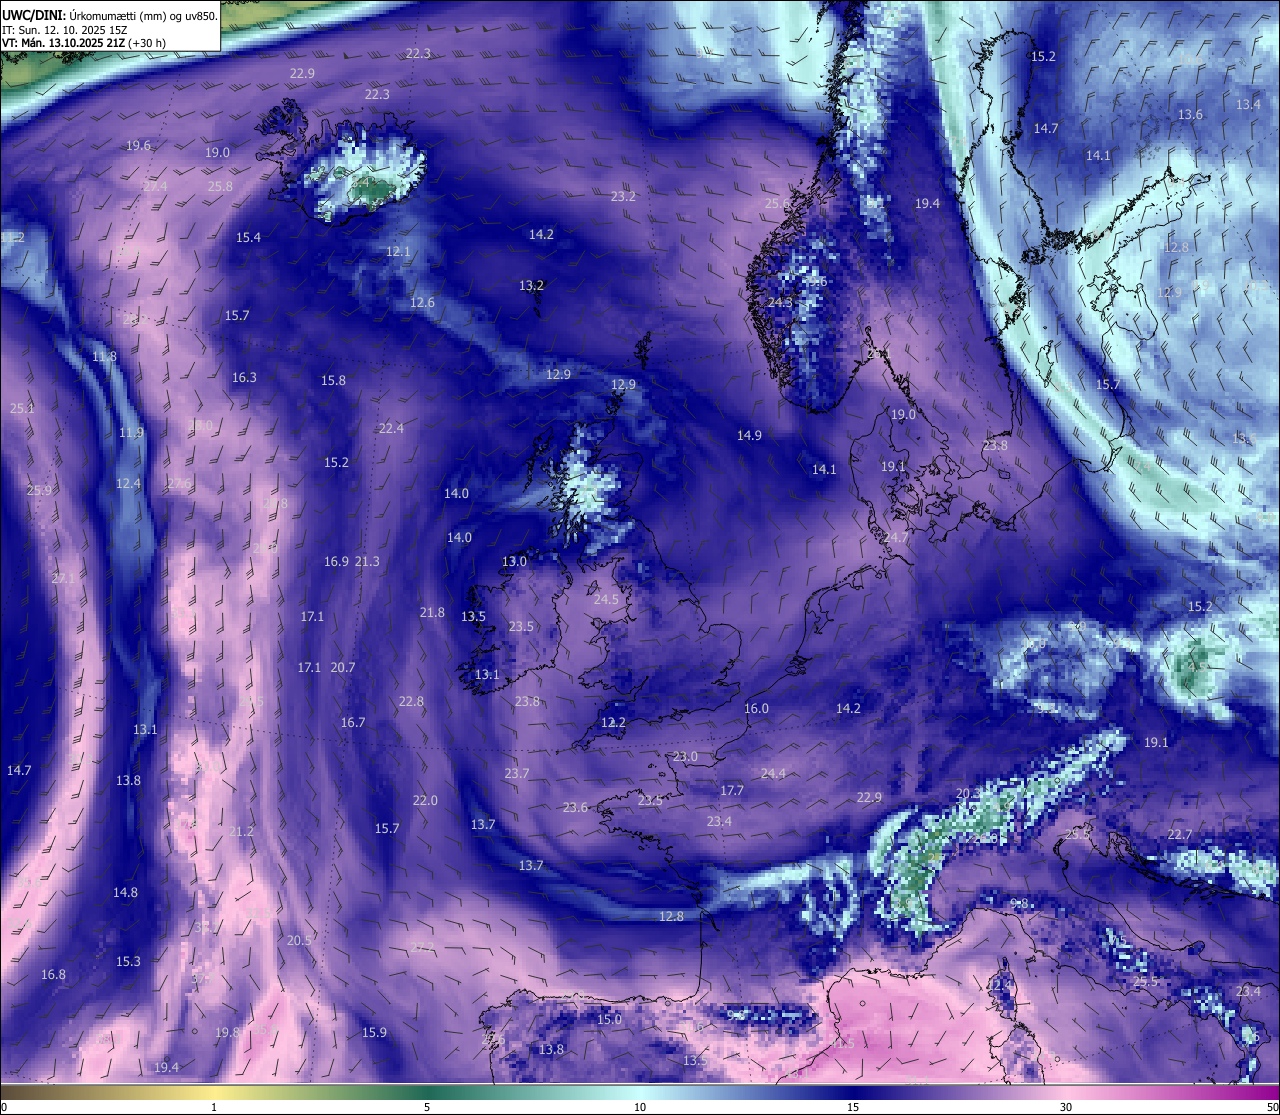Click the legend tick label 1

(x=214, y=1107)
